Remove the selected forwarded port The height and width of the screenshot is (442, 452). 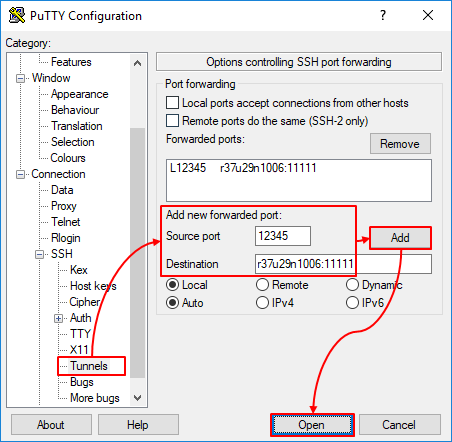tap(400, 144)
